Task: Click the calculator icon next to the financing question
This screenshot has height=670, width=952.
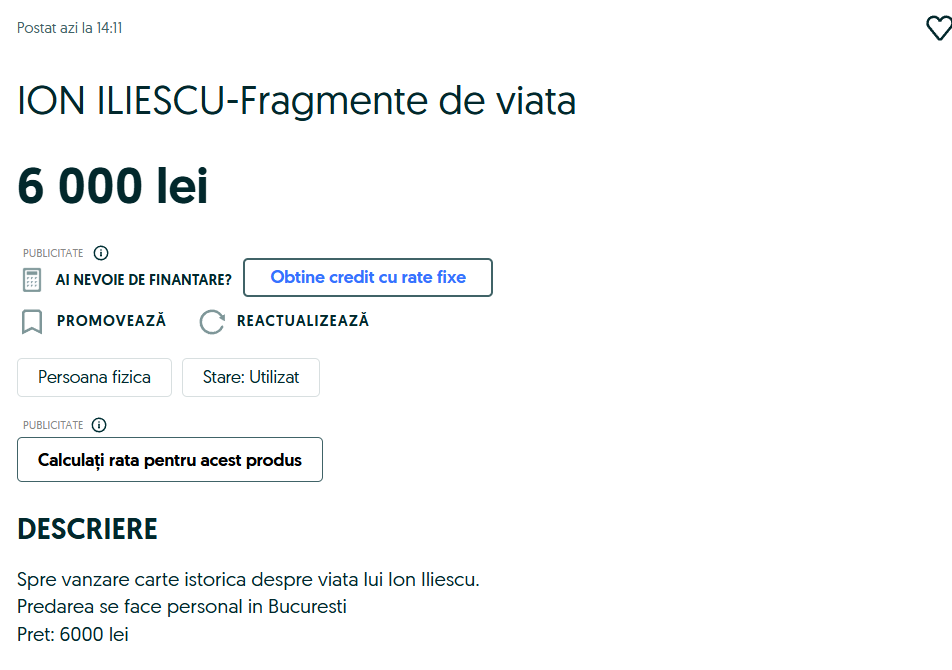Action: [32, 279]
